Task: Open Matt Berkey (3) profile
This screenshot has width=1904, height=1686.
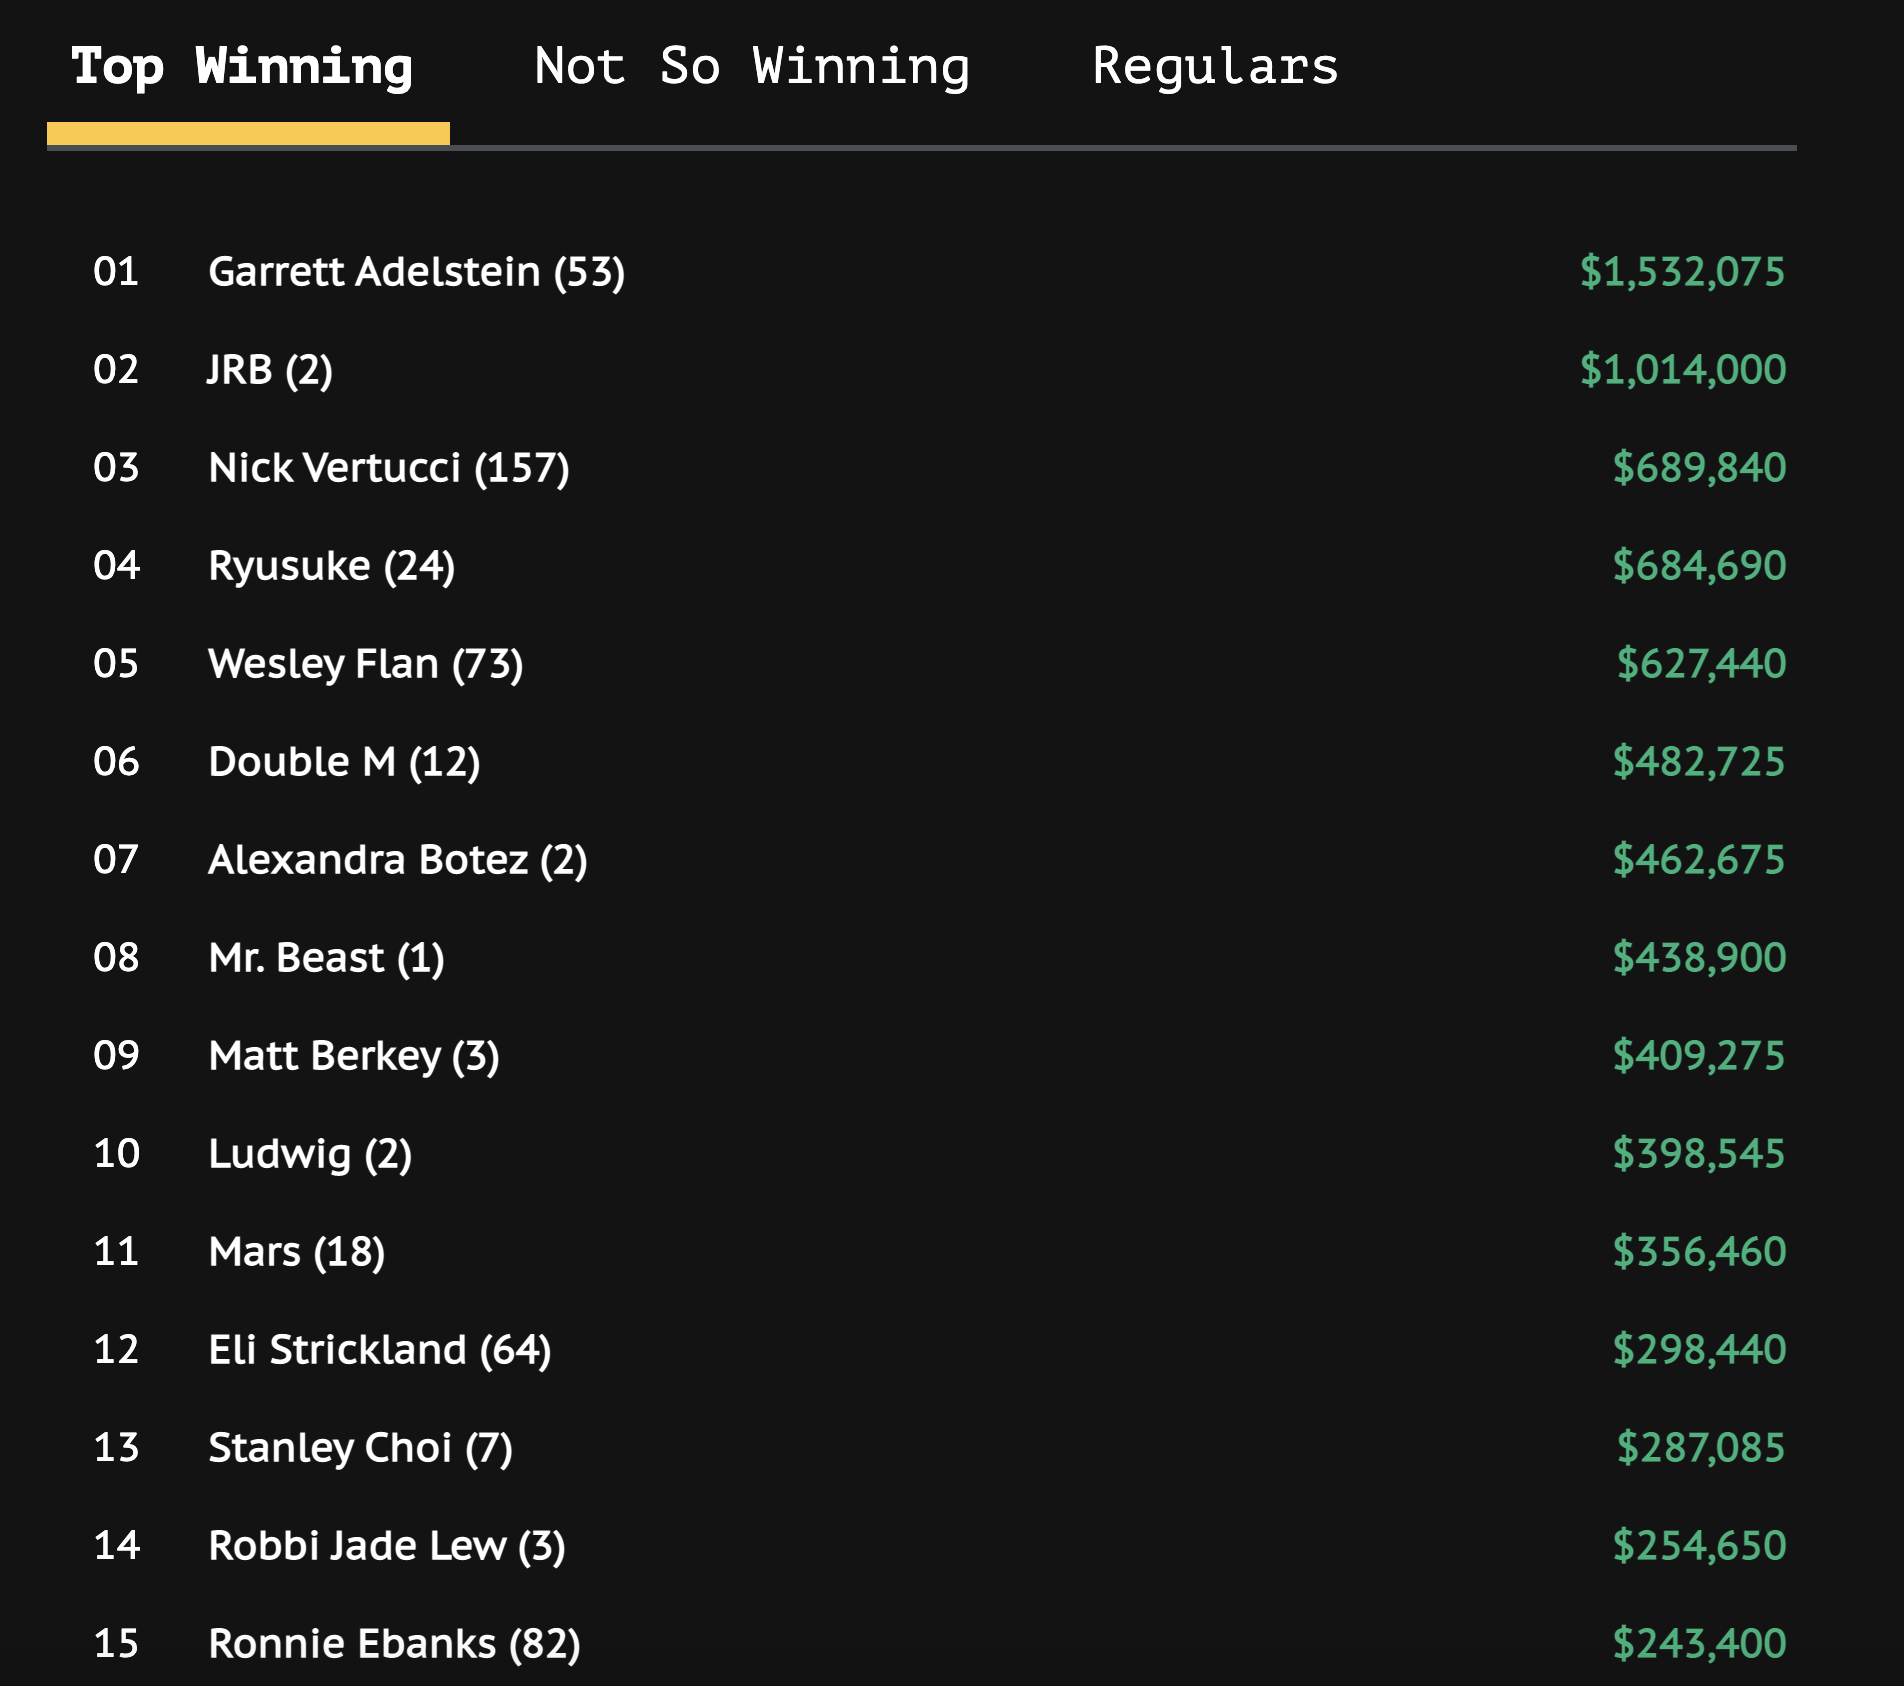Action: pyautogui.click(x=354, y=1056)
